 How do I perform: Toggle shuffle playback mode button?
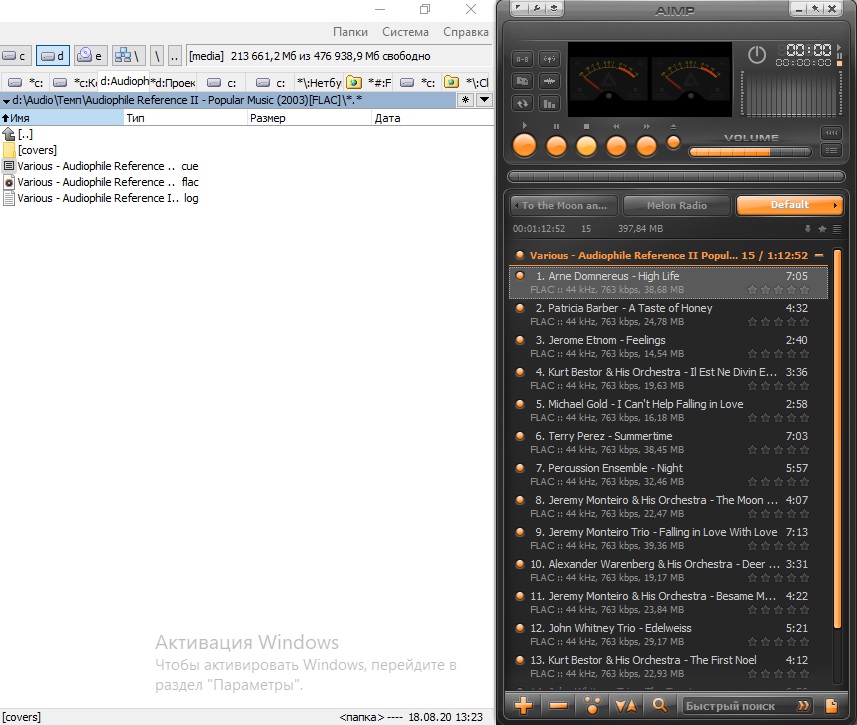pyautogui.click(x=523, y=81)
